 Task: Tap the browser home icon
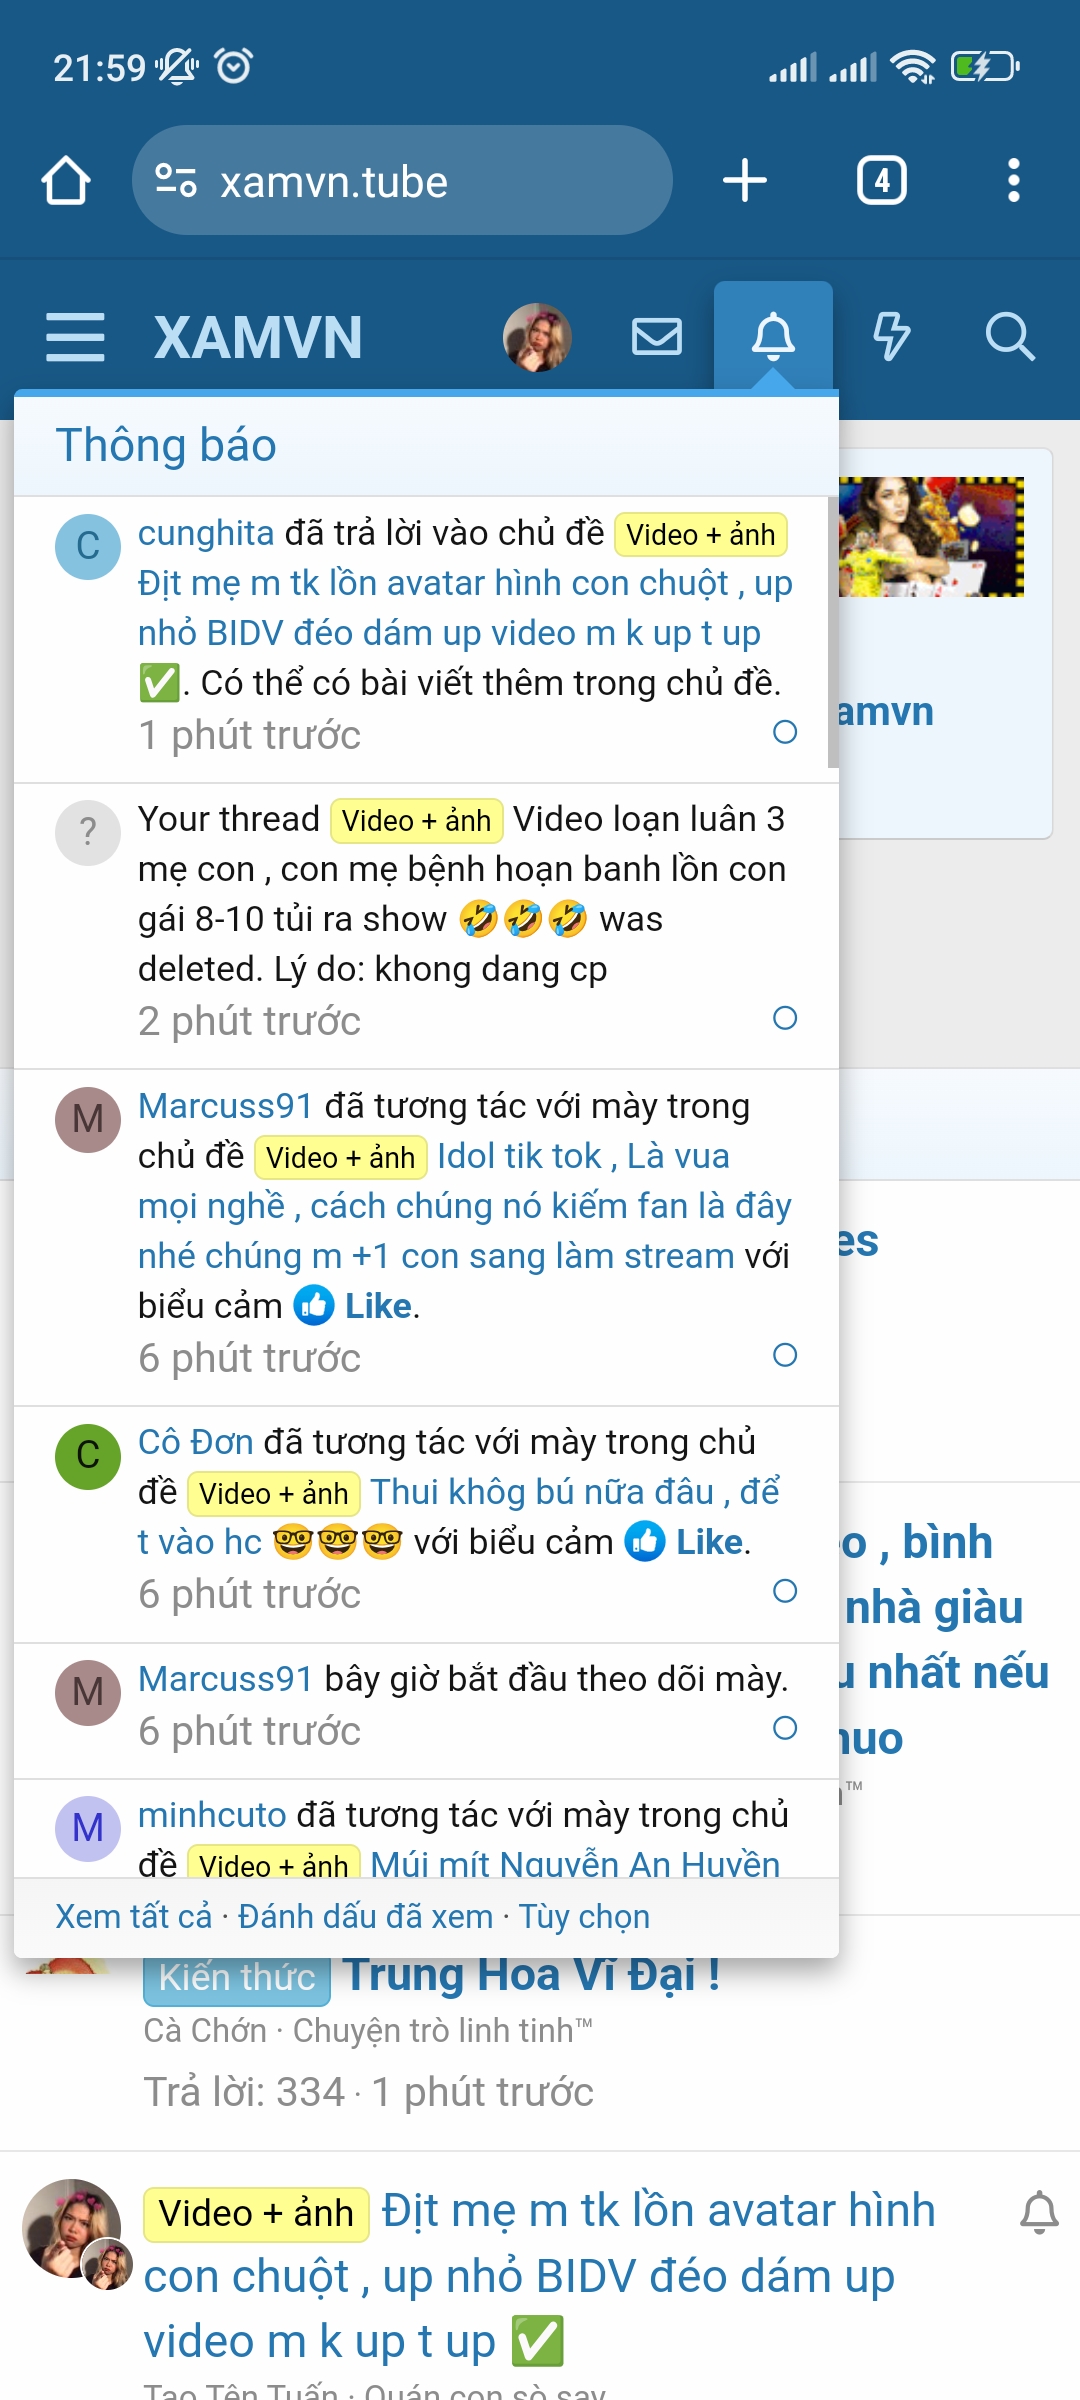coord(66,181)
